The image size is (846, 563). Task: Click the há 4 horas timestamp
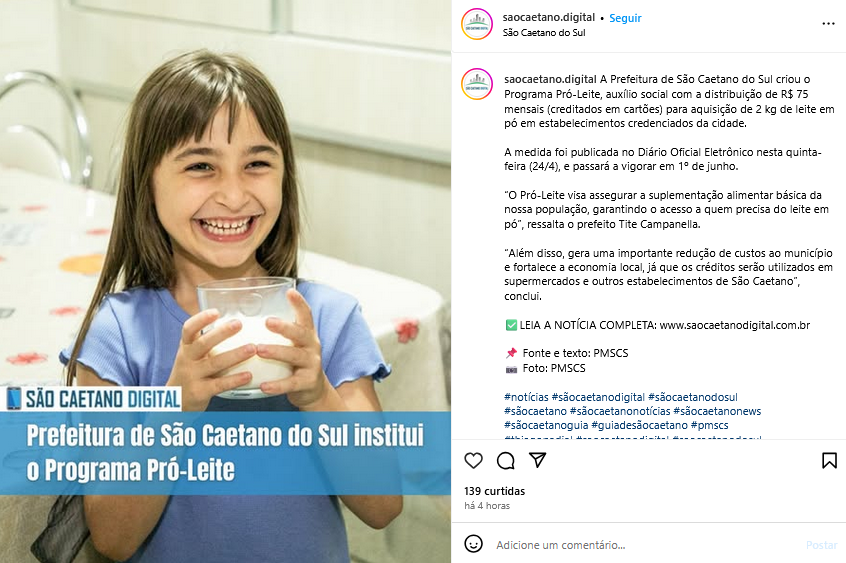487,506
